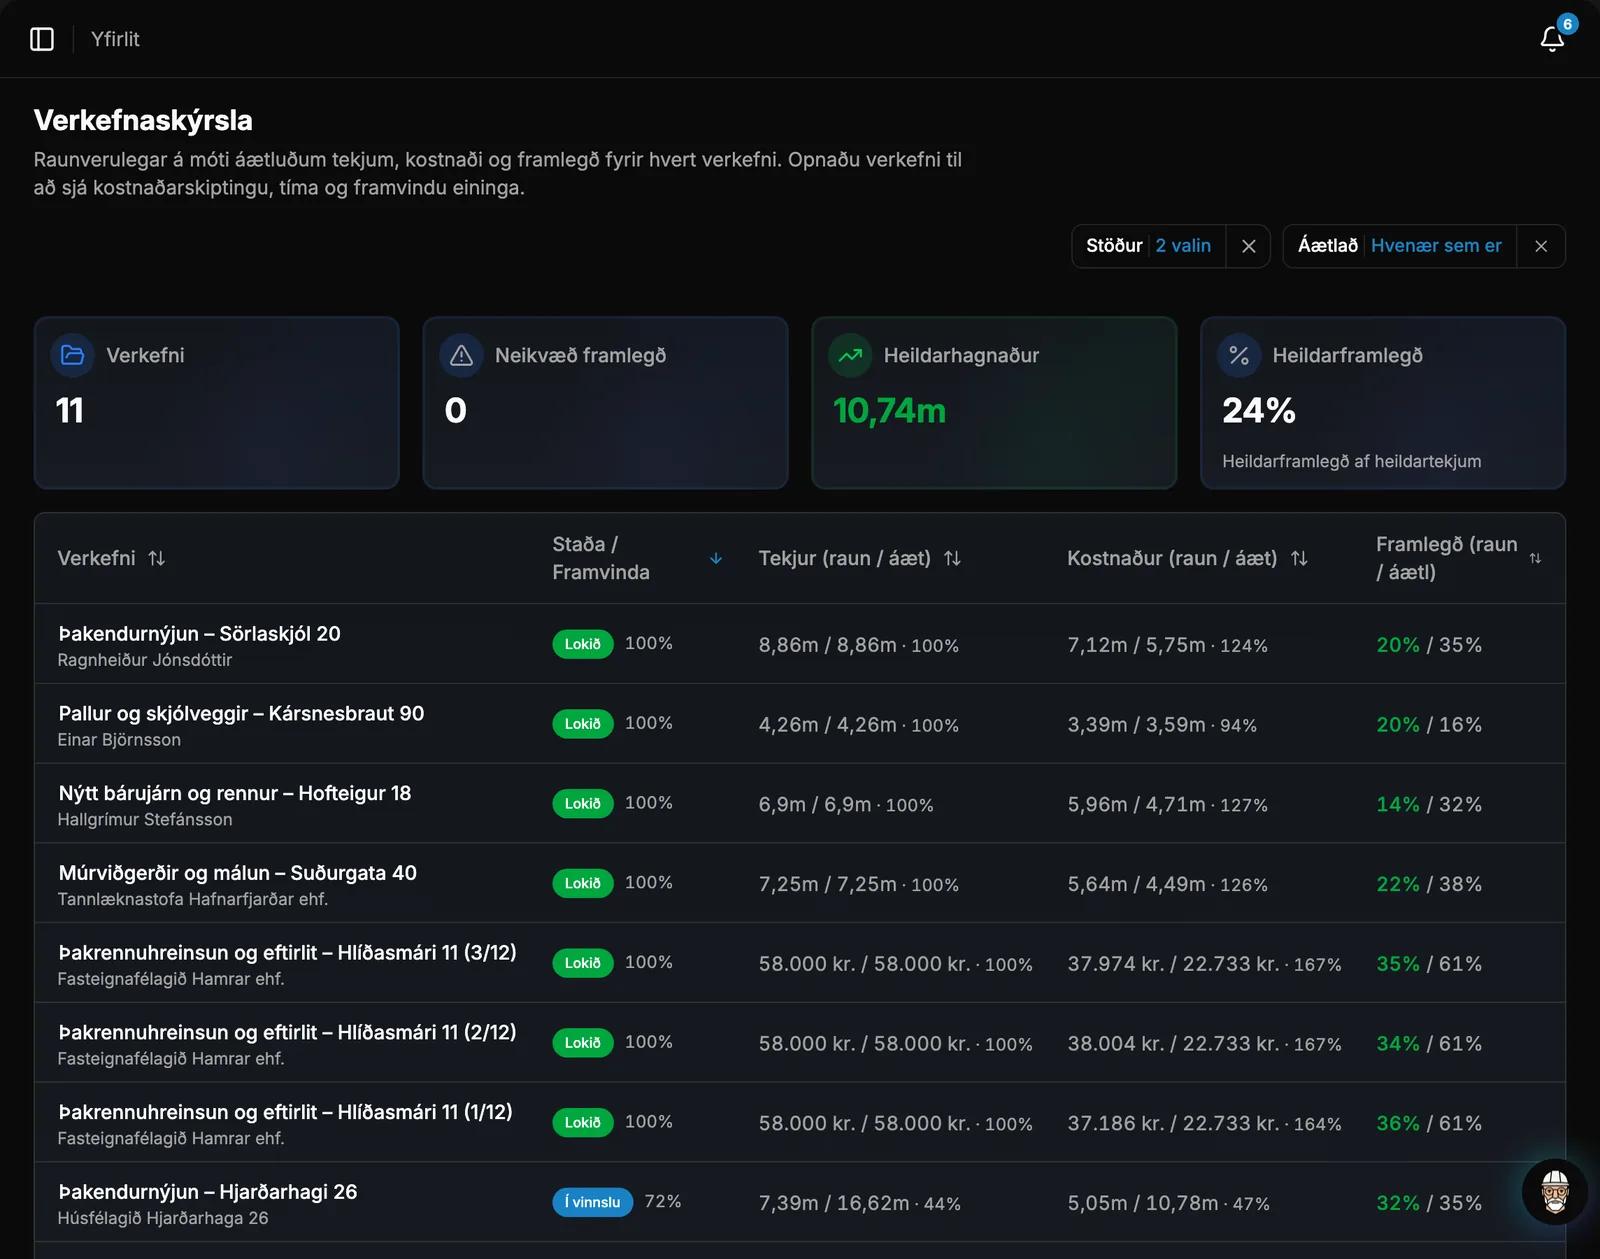
Task: Clear the Stöður filter with its X
Action: click(1248, 246)
